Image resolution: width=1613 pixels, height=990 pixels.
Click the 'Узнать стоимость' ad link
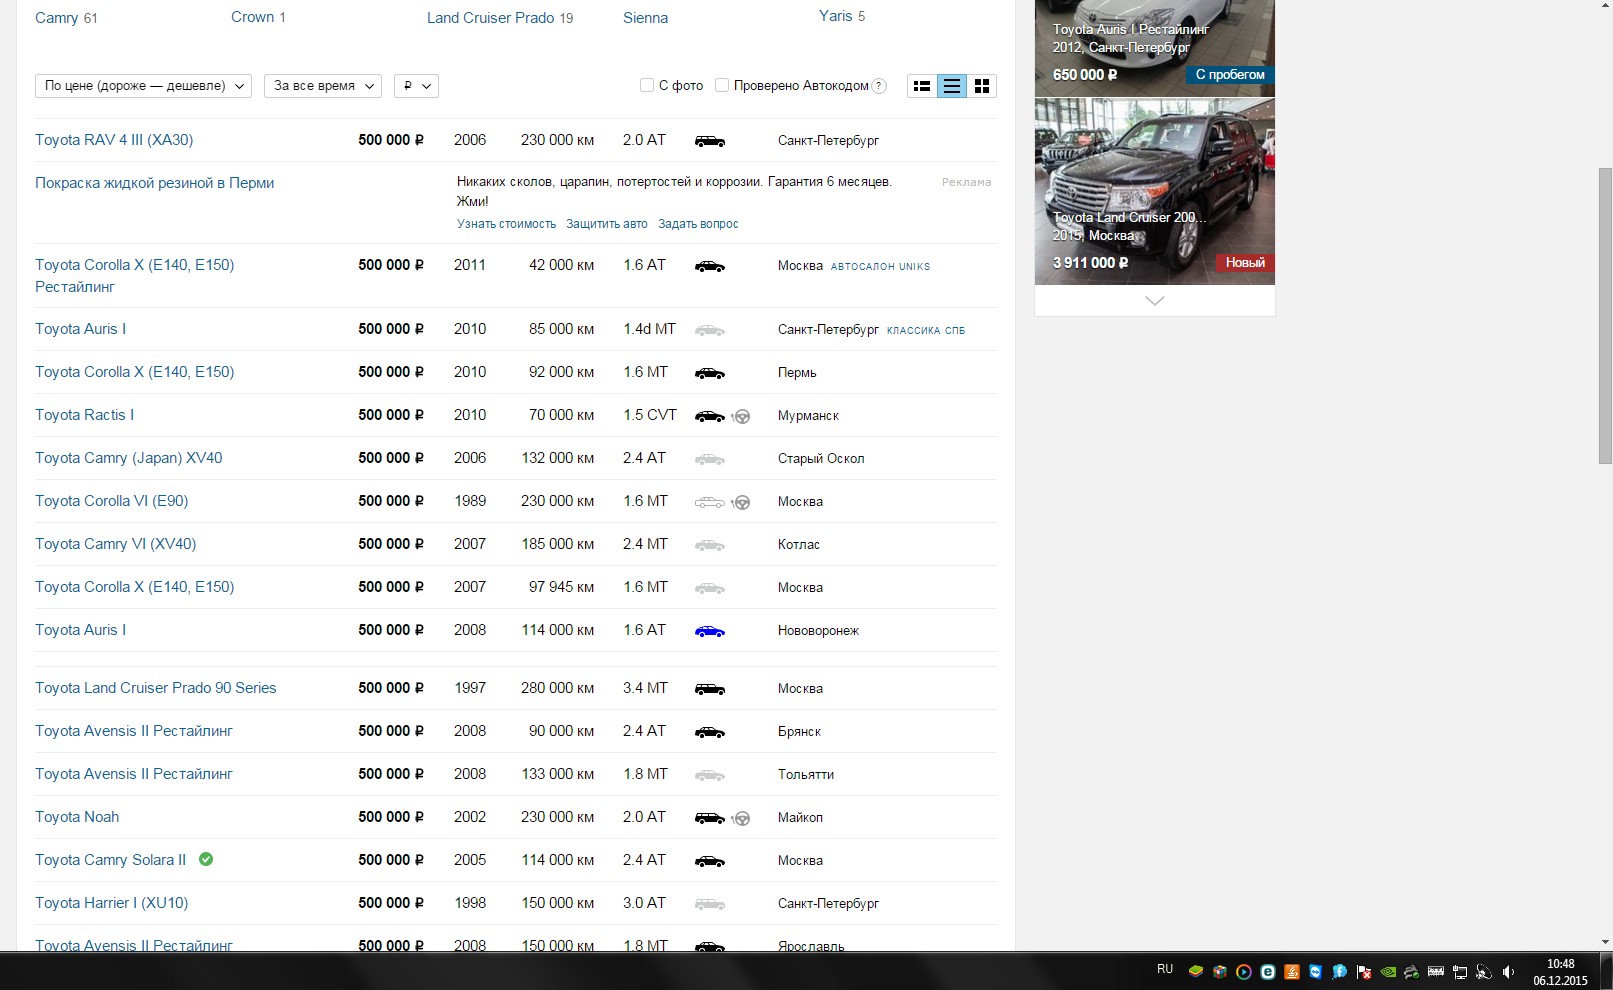click(506, 224)
